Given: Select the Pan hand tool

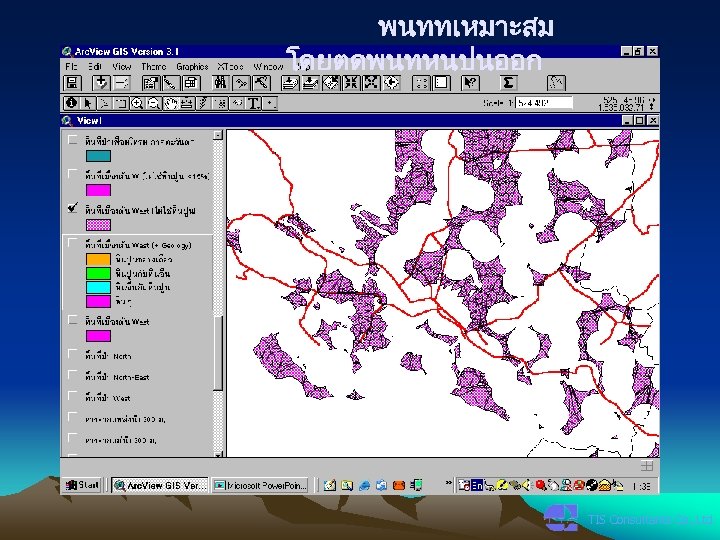Looking at the screenshot, I should tap(170, 103).
